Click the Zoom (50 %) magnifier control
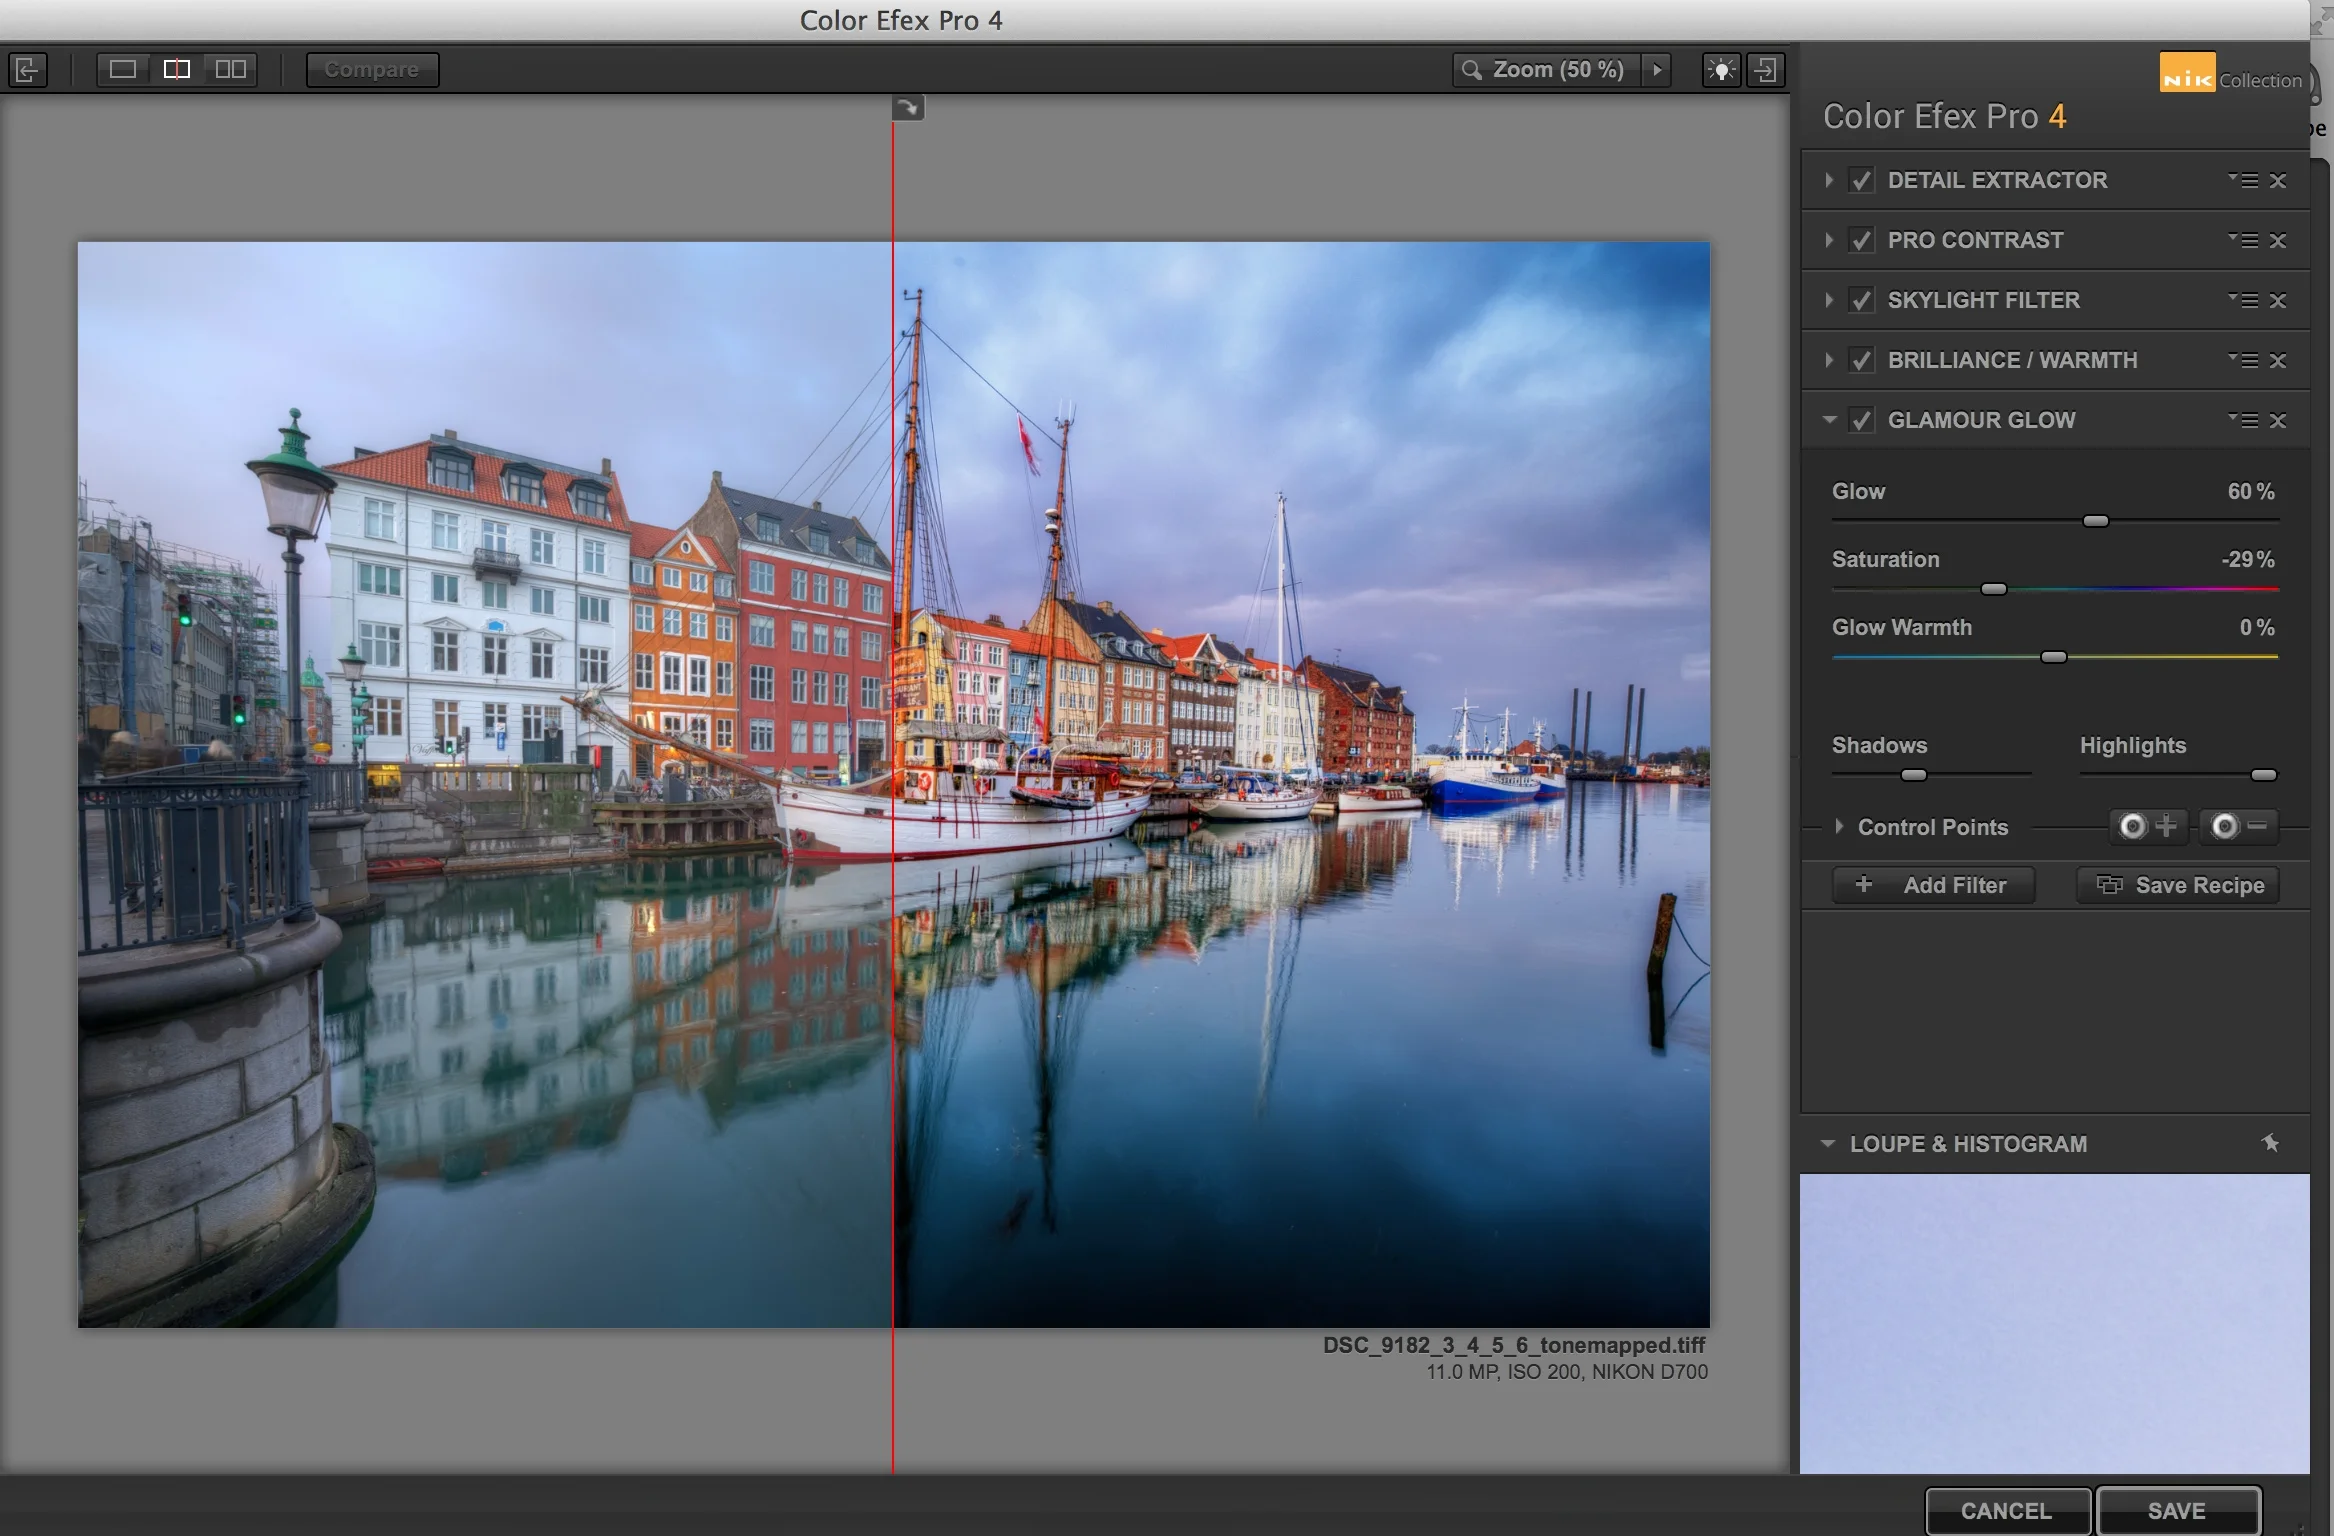The width and height of the screenshot is (2334, 1536). pos(1545,69)
